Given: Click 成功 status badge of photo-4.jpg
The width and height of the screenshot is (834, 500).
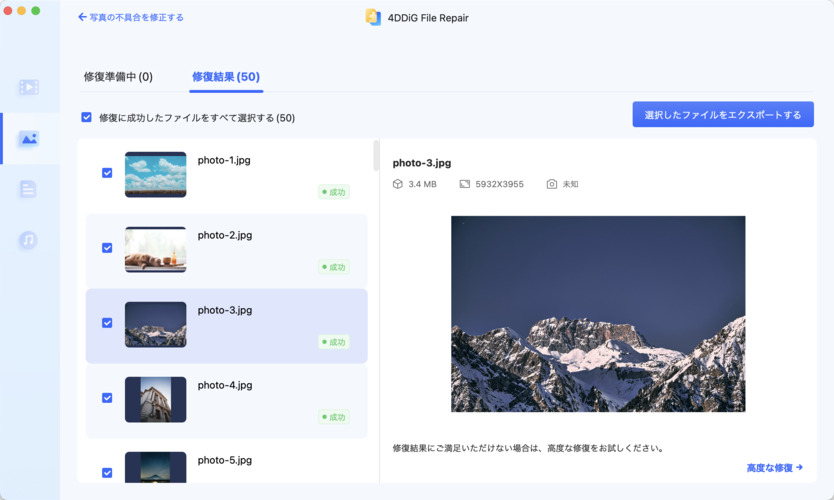Looking at the screenshot, I should 334,417.
